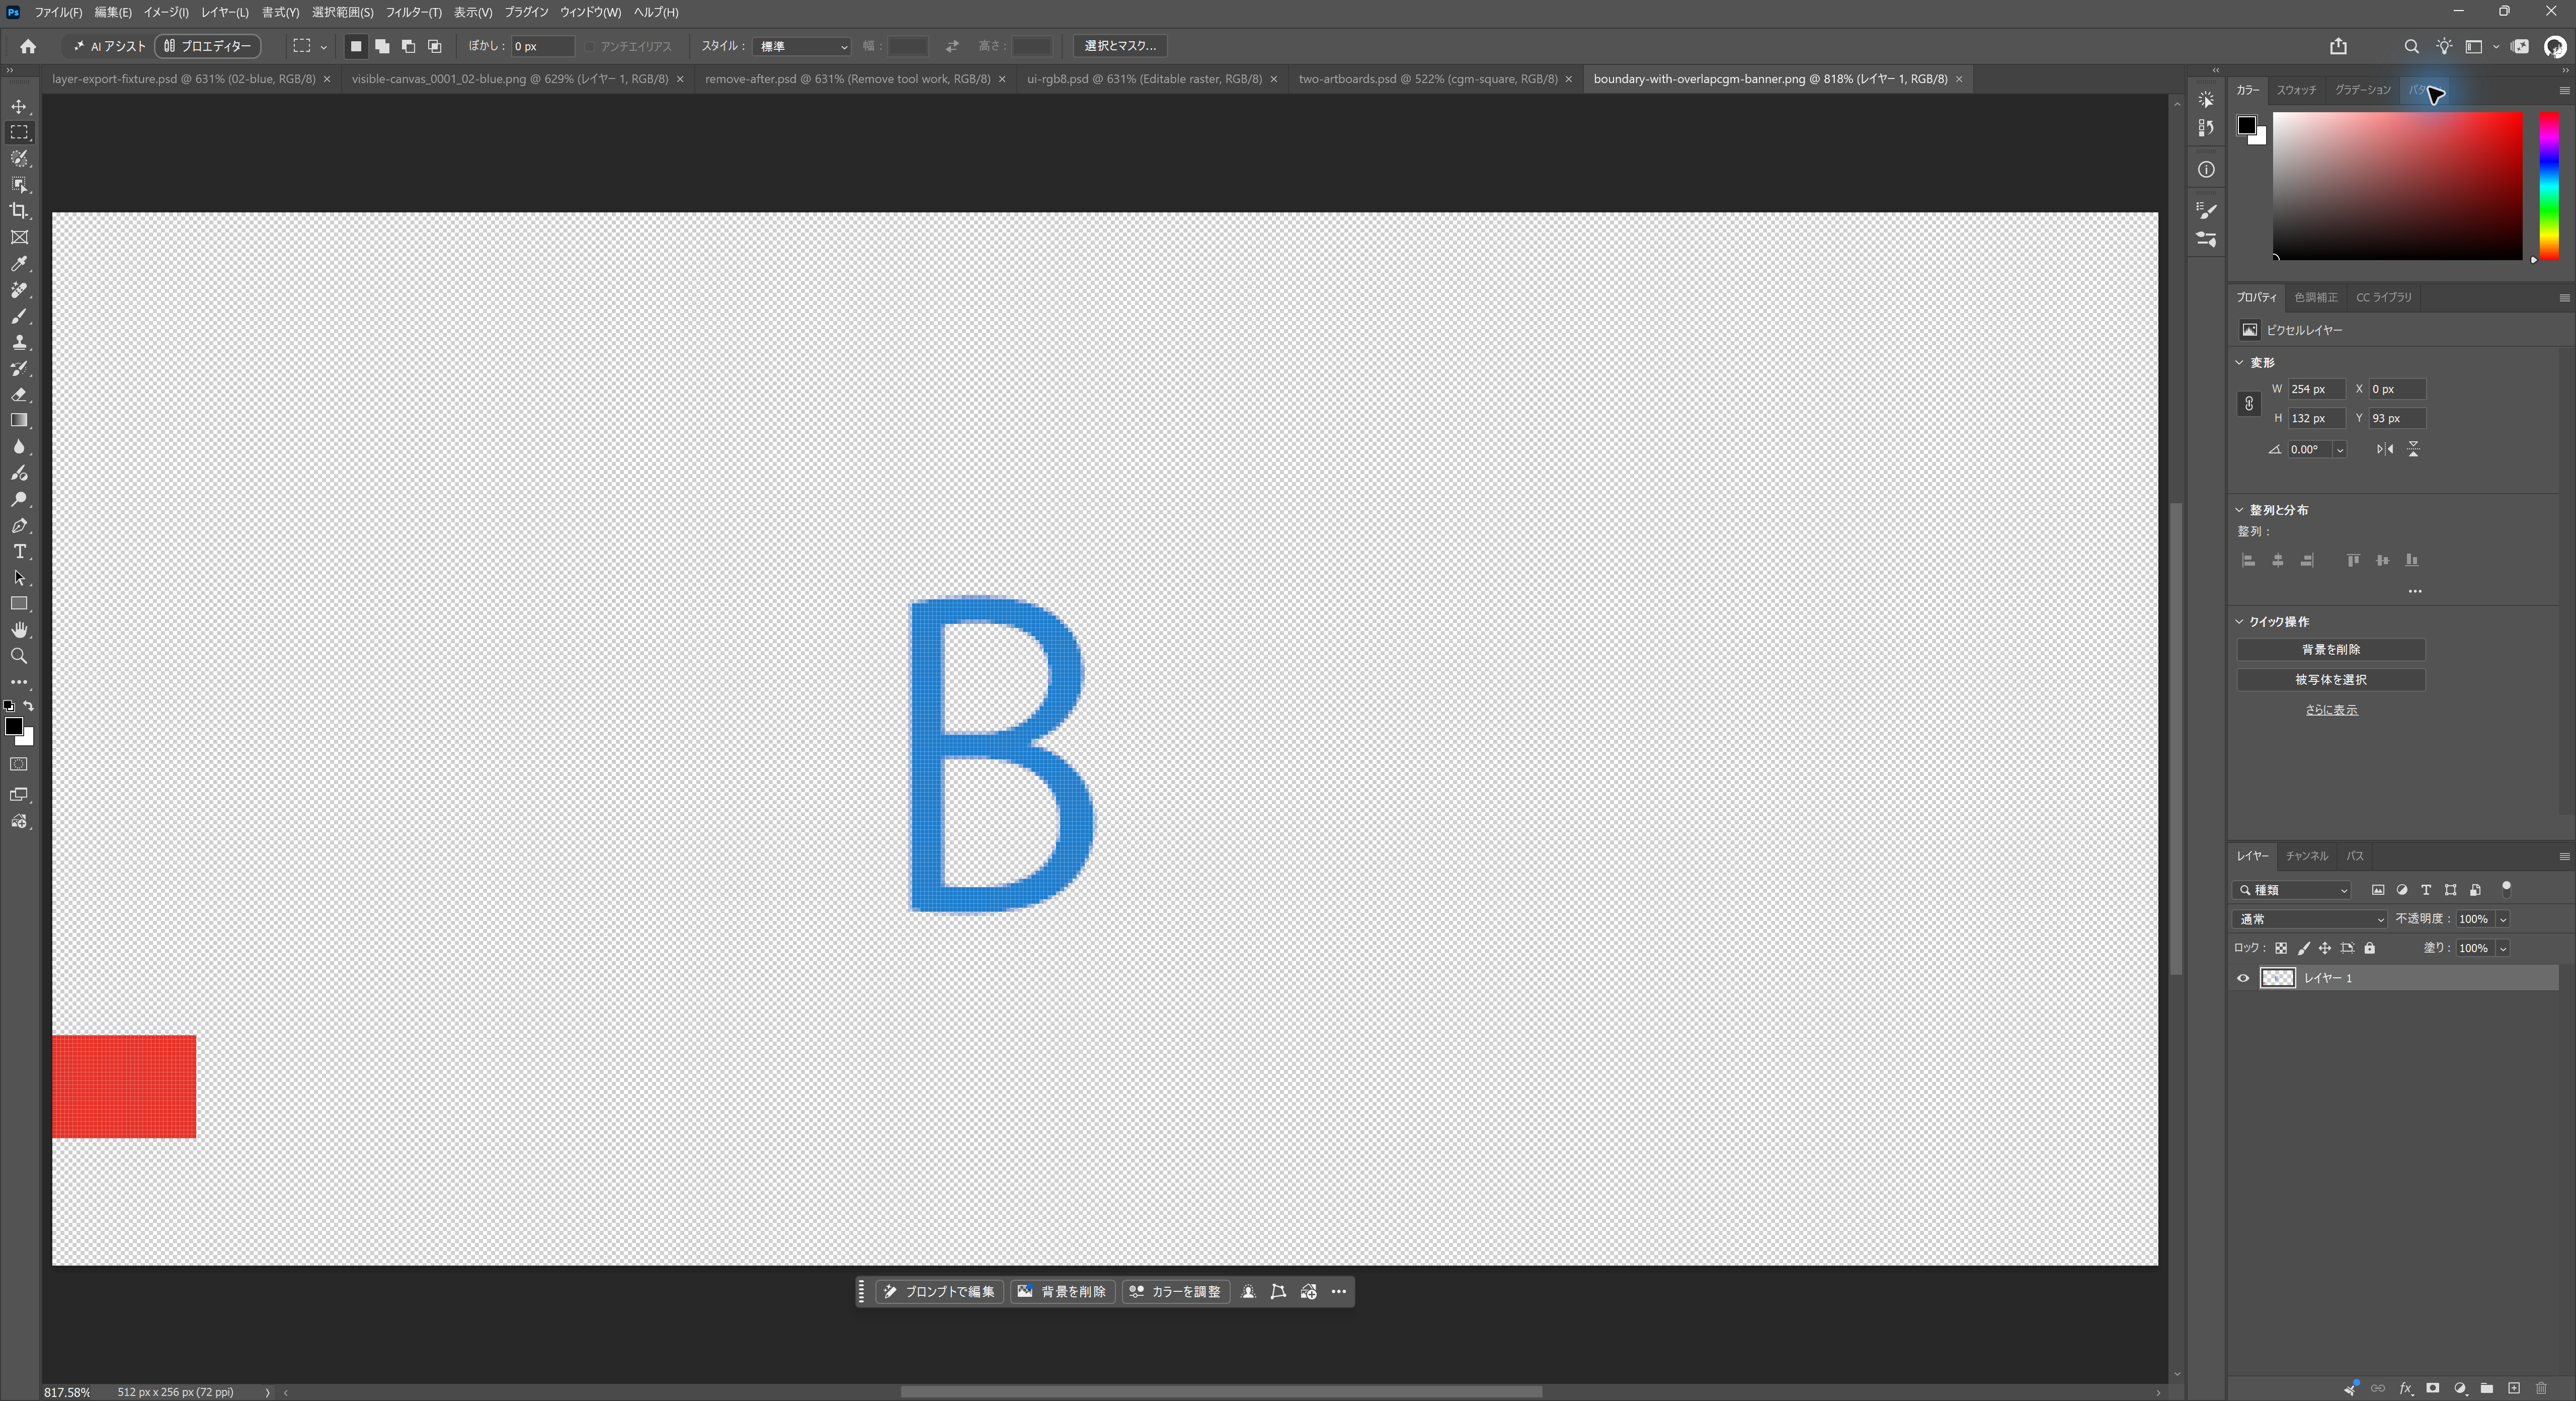The height and width of the screenshot is (1401, 2576).
Task: Toggle the width-height link in 変形
Action: (2249, 404)
